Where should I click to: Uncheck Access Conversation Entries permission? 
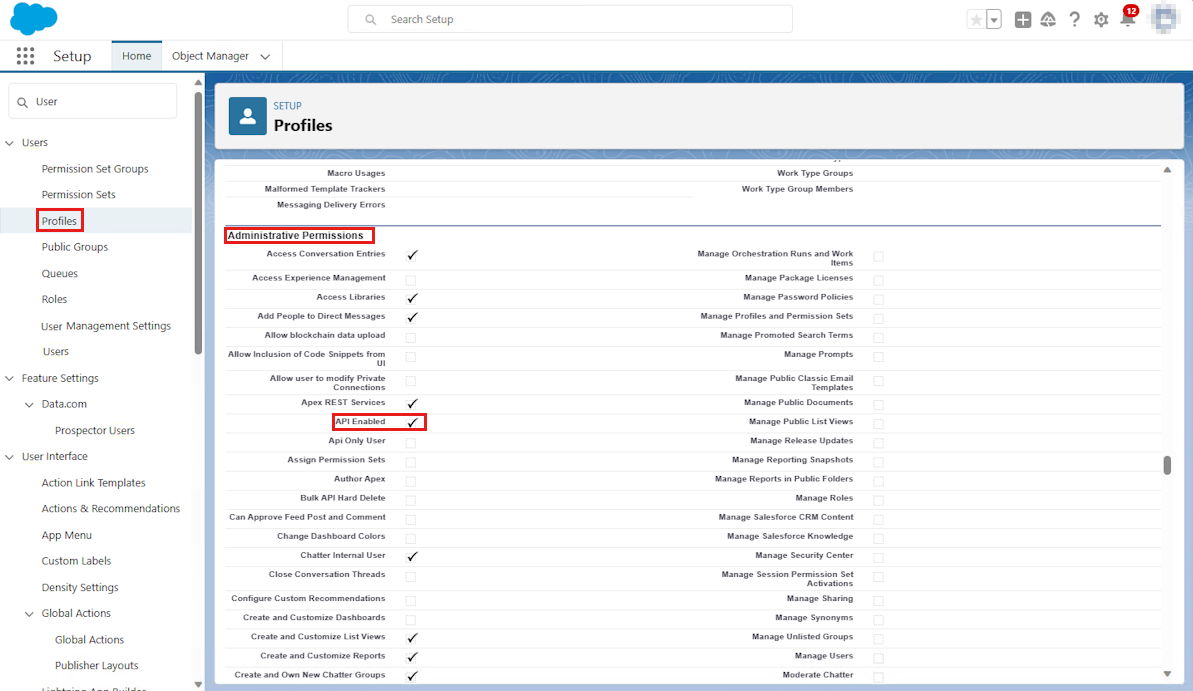coord(412,255)
